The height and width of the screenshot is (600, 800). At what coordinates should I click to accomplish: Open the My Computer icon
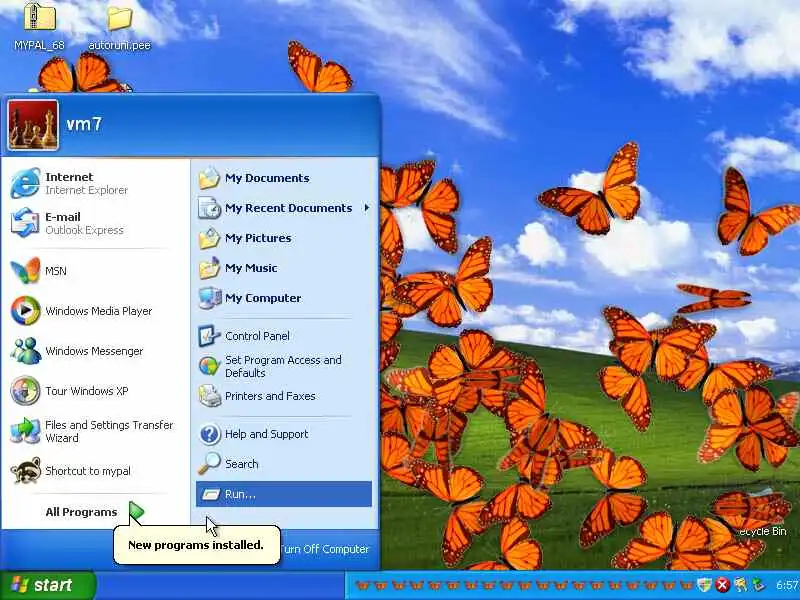coord(209,298)
